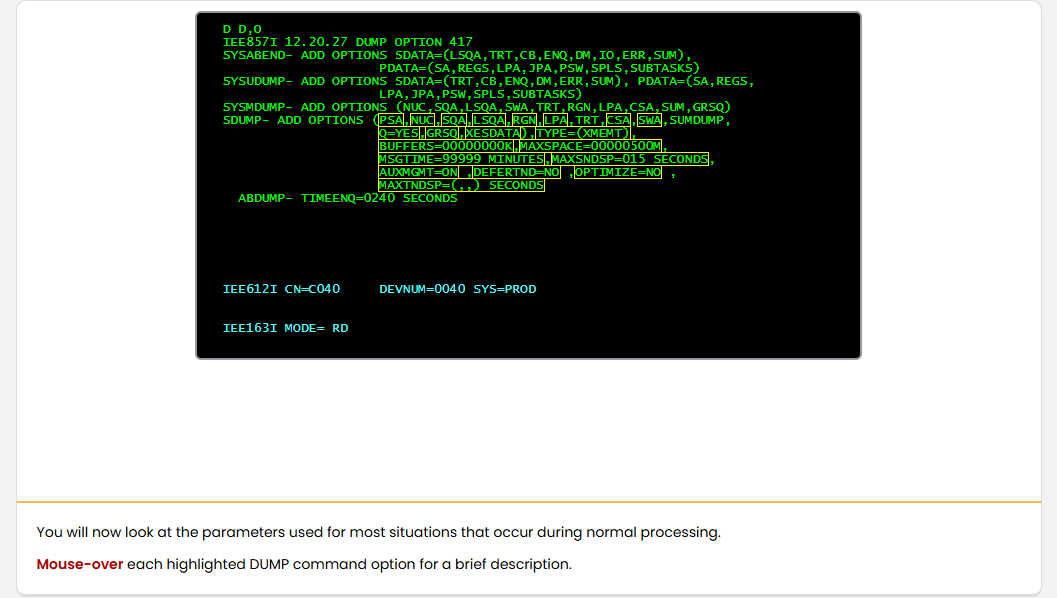Select the highlighted AUXMGMT=ON option
The width and height of the screenshot is (1057, 598).
coord(418,172)
